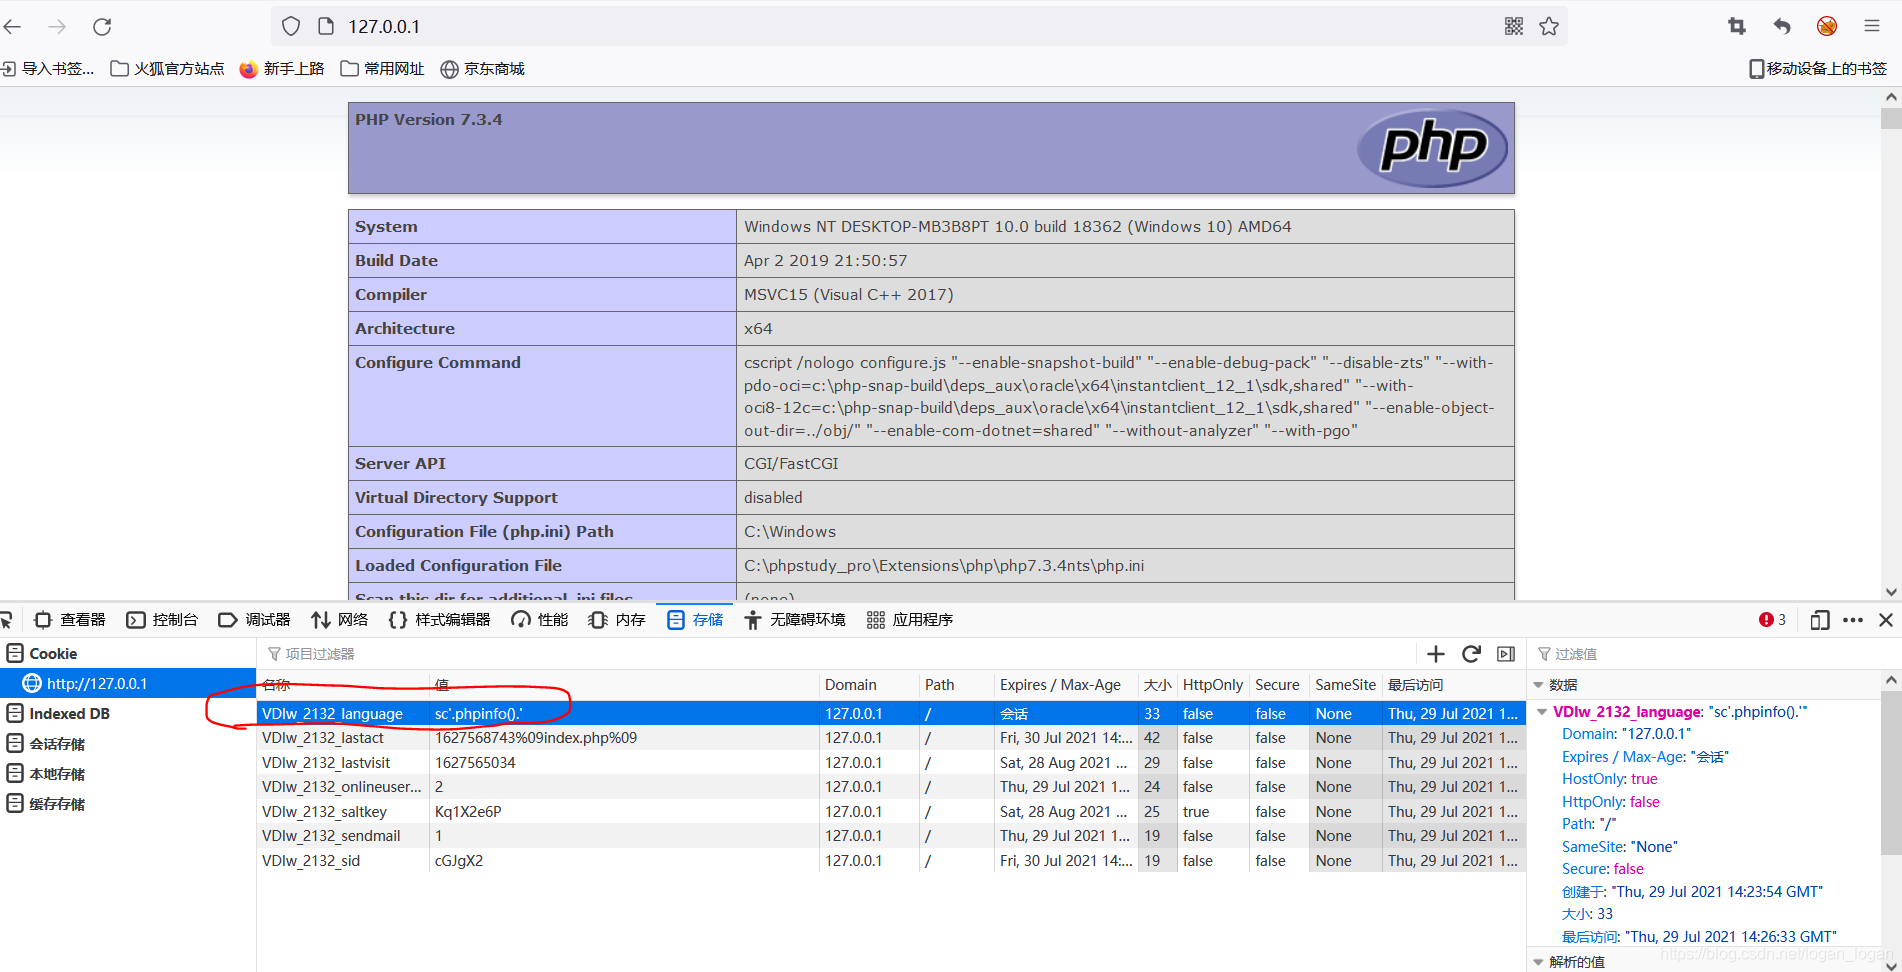Click the page vertical scrollbar down arrow
Viewport: 1902px width, 972px height.
(1890, 591)
